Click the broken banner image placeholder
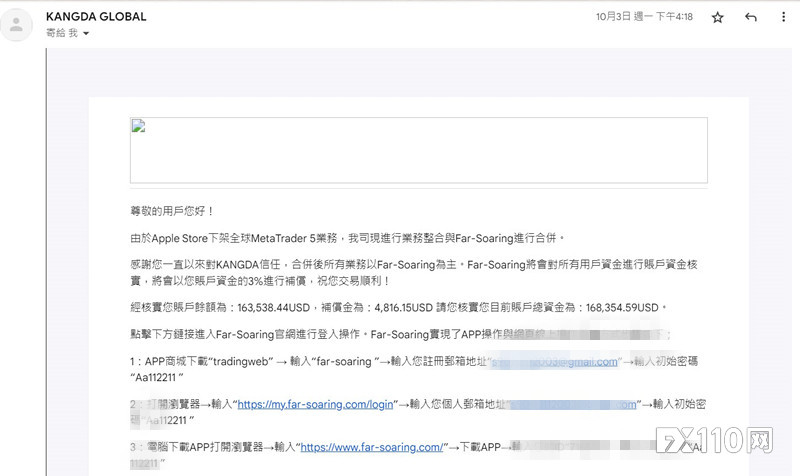This screenshot has width=800, height=476. [418, 150]
